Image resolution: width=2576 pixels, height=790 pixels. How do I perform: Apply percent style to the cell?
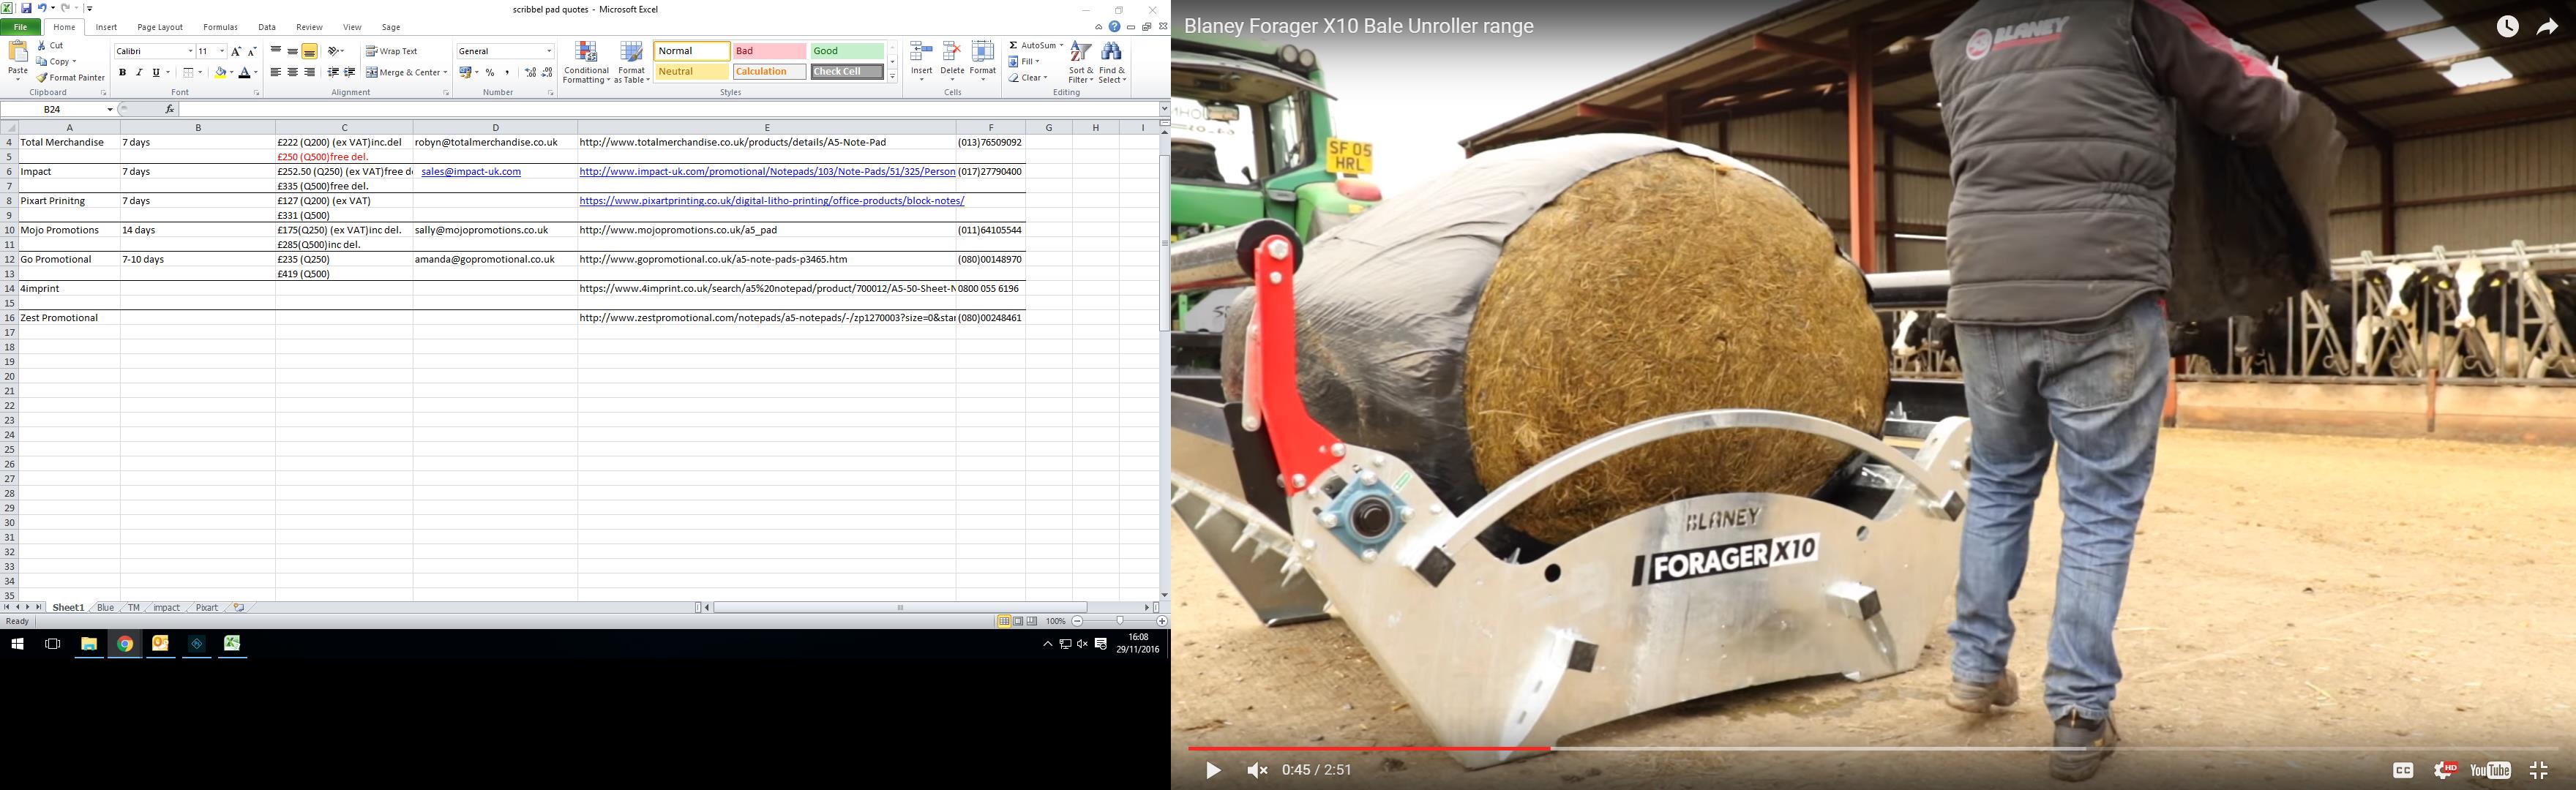click(x=490, y=72)
